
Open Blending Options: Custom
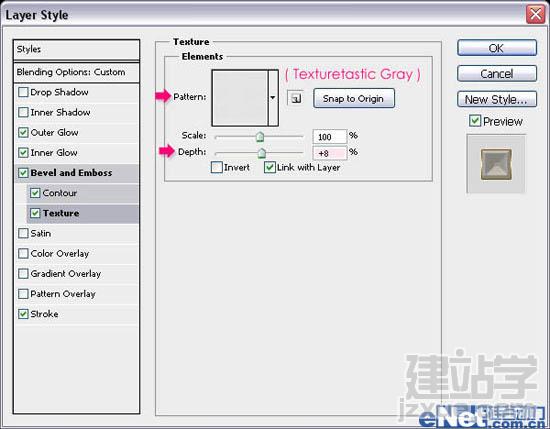(x=76, y=72)
